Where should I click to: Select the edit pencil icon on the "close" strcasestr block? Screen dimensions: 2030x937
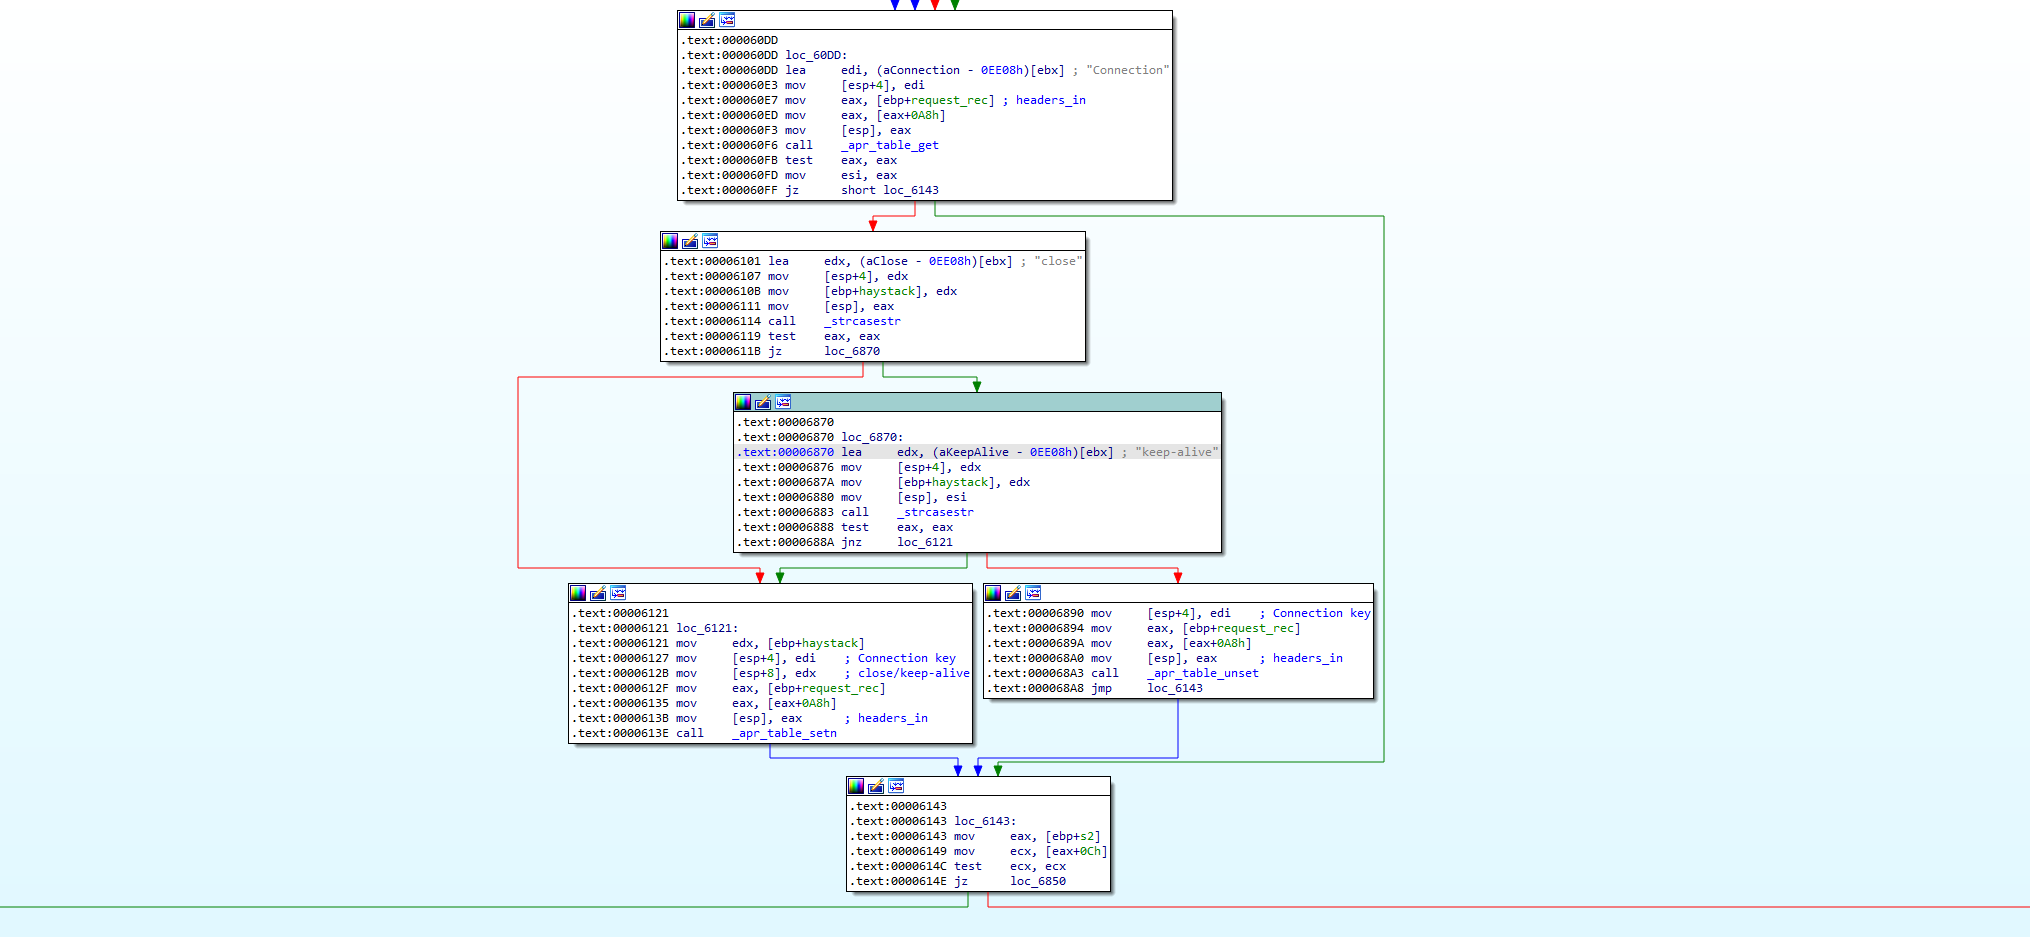pyautogui.click(x=689, y=241)
